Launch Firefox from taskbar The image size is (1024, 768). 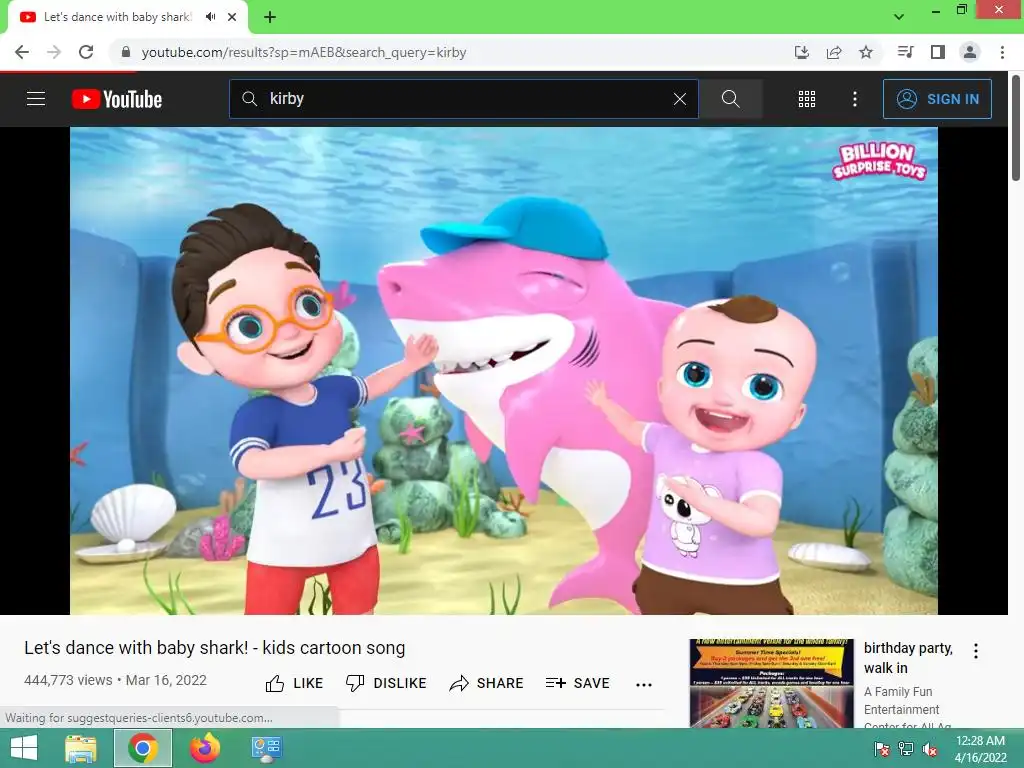coord(204,748)
